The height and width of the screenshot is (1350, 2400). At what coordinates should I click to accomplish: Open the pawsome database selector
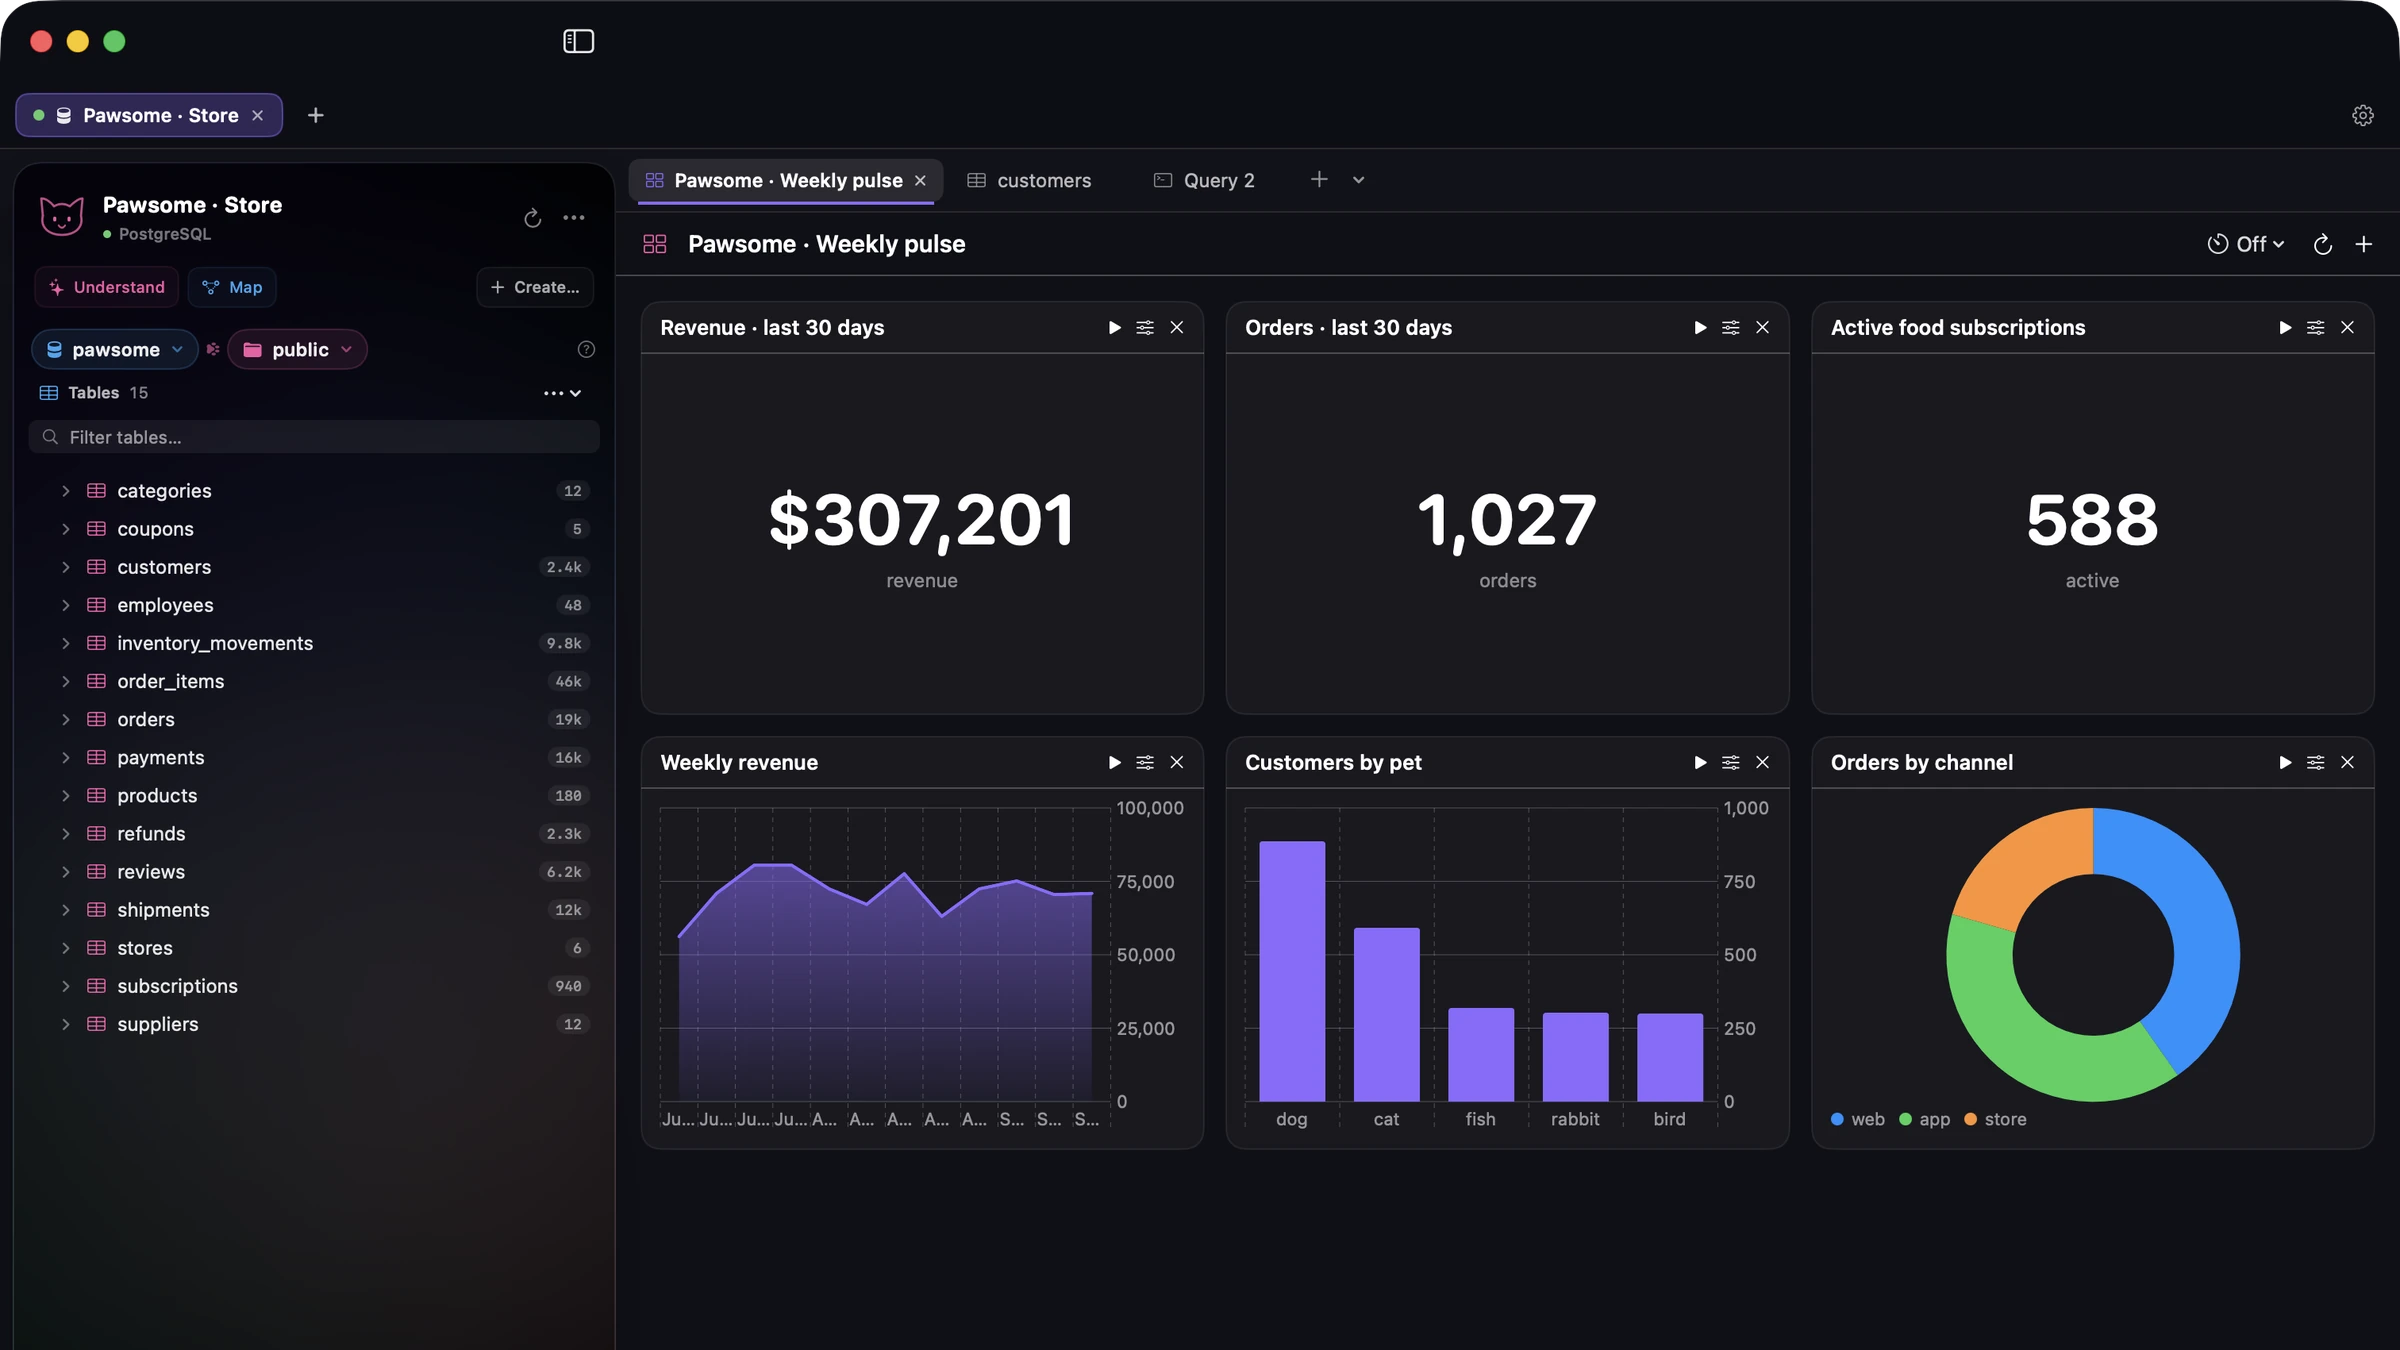(115, 349)
